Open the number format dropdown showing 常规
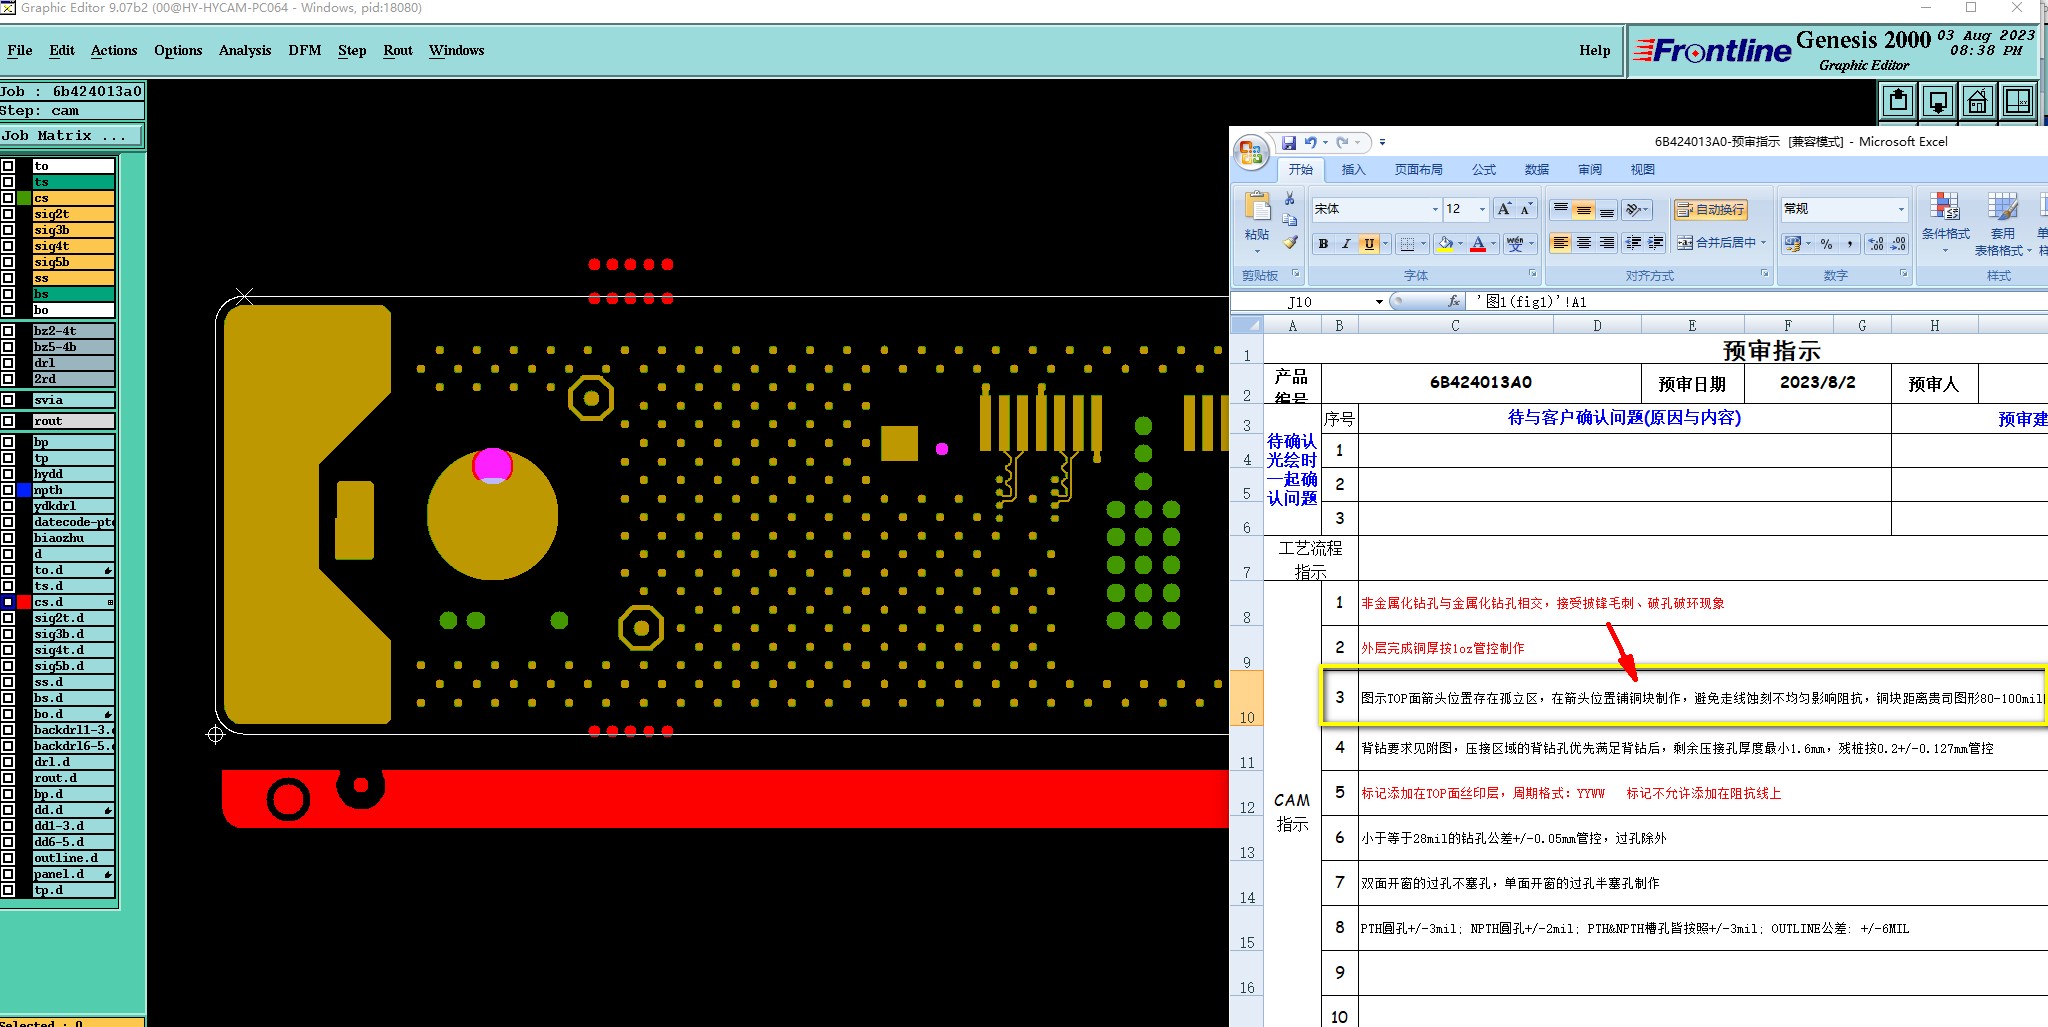The image size is (2048, 1027). click(1901, 209)
